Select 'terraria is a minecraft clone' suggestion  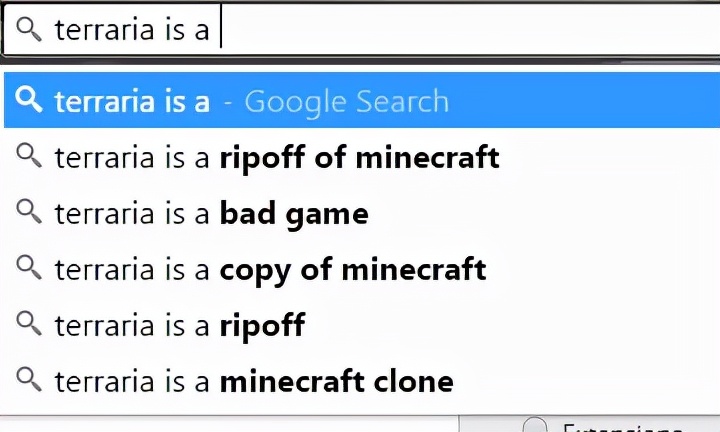254,381
